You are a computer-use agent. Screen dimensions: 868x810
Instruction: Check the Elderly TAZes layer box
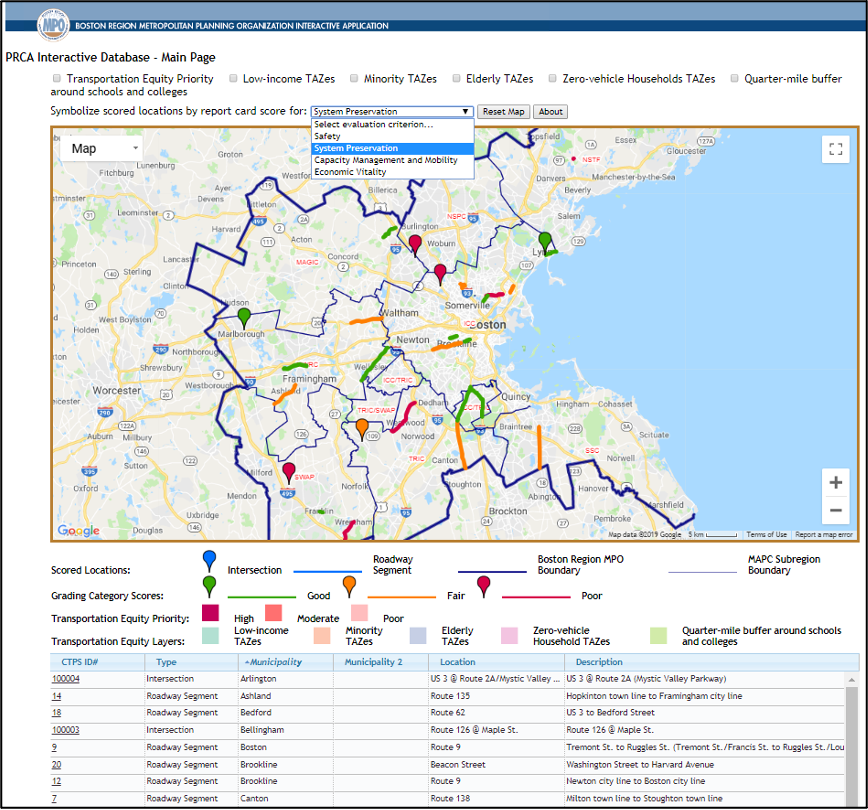pyautogui.click(x=456, y=78)
